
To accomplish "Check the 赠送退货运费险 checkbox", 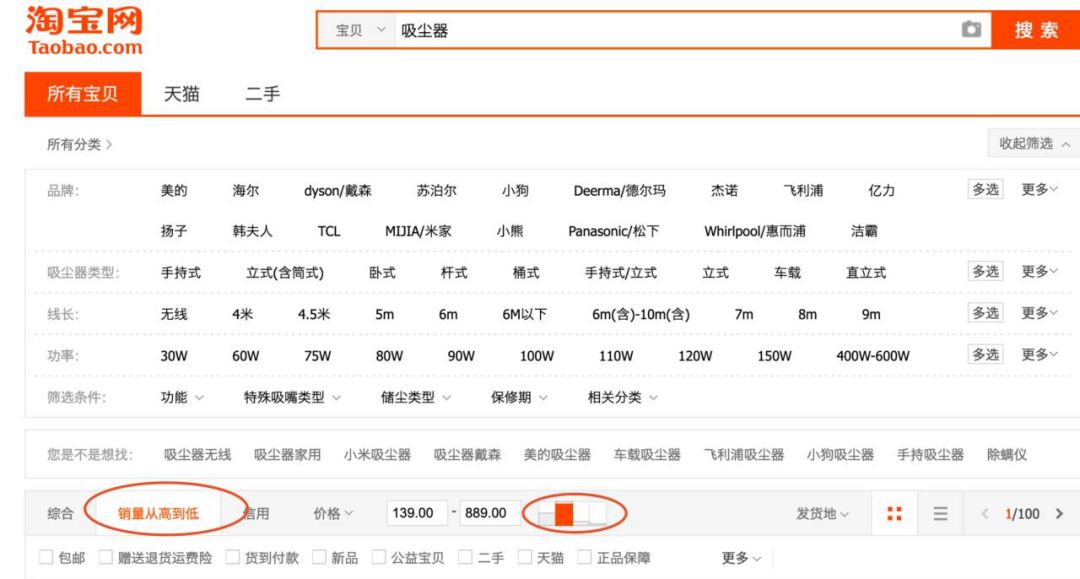I will (105, 557).
